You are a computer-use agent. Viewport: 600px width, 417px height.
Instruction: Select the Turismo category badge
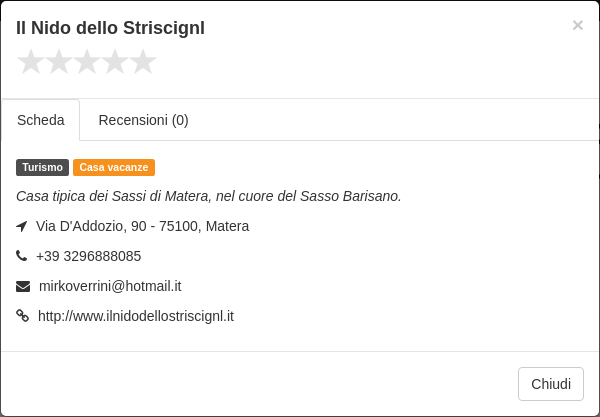click(42, 168)
